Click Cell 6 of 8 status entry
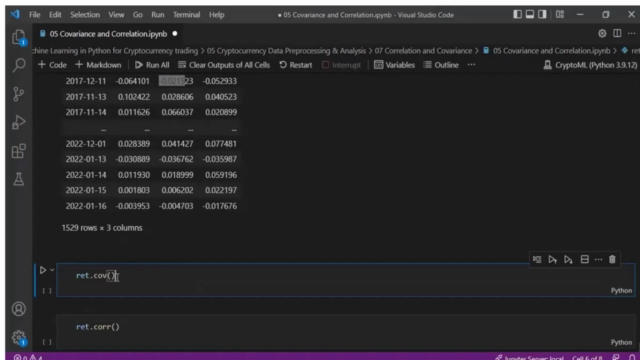Image resolution: width=640 pixels, height=360 pixels. (x=587, y=358)
